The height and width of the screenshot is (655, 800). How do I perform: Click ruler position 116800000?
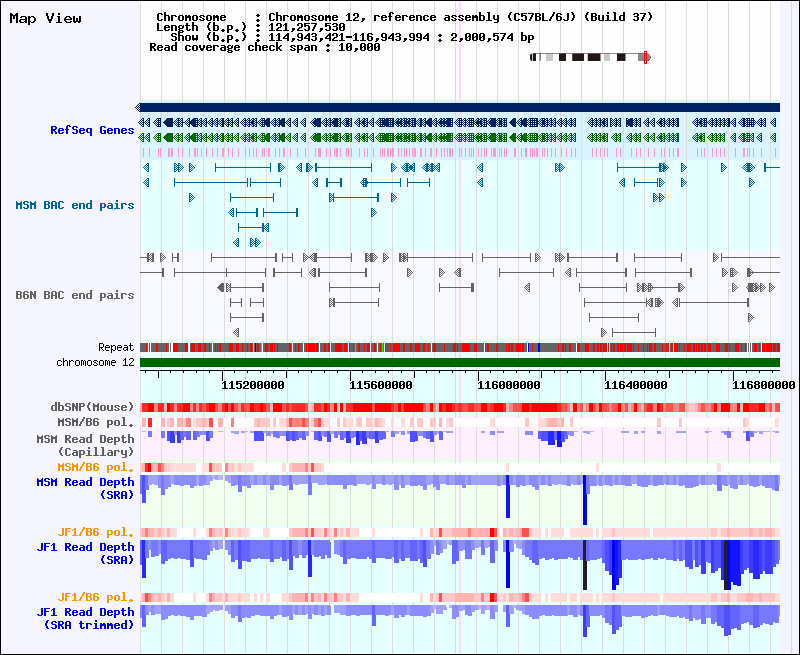pyautogui.click(x=764, y=385)
